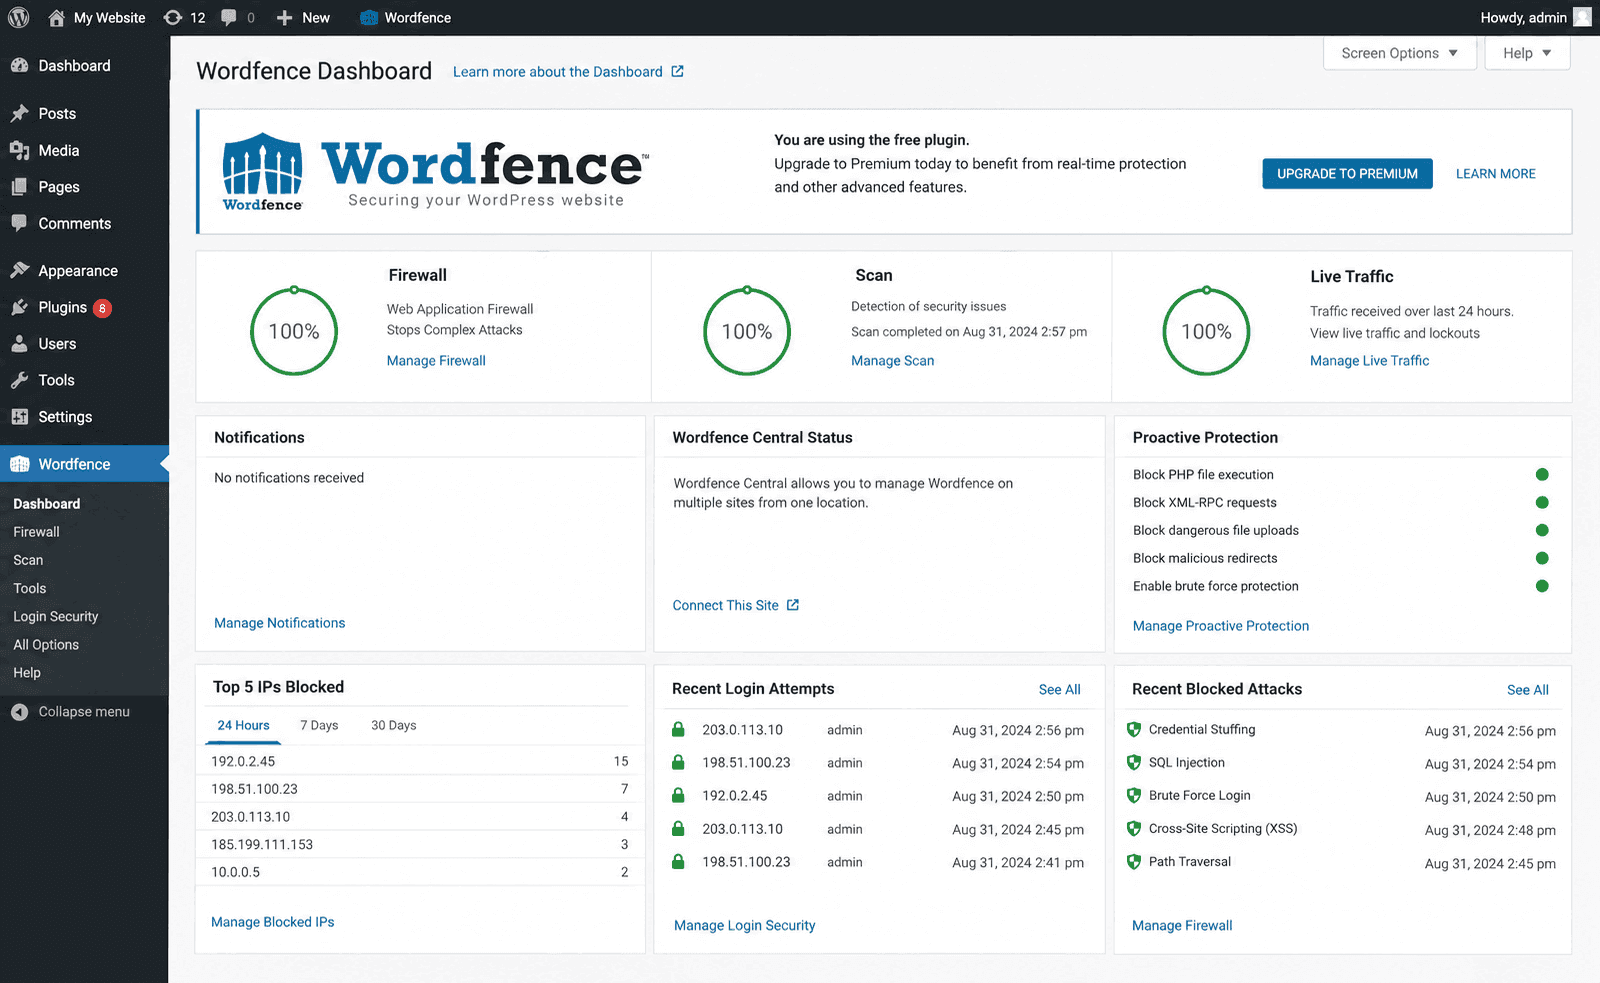Click lock icon for 2:56 pm login
This screenshot has width=1600, height=983.
tap(678, 730)
